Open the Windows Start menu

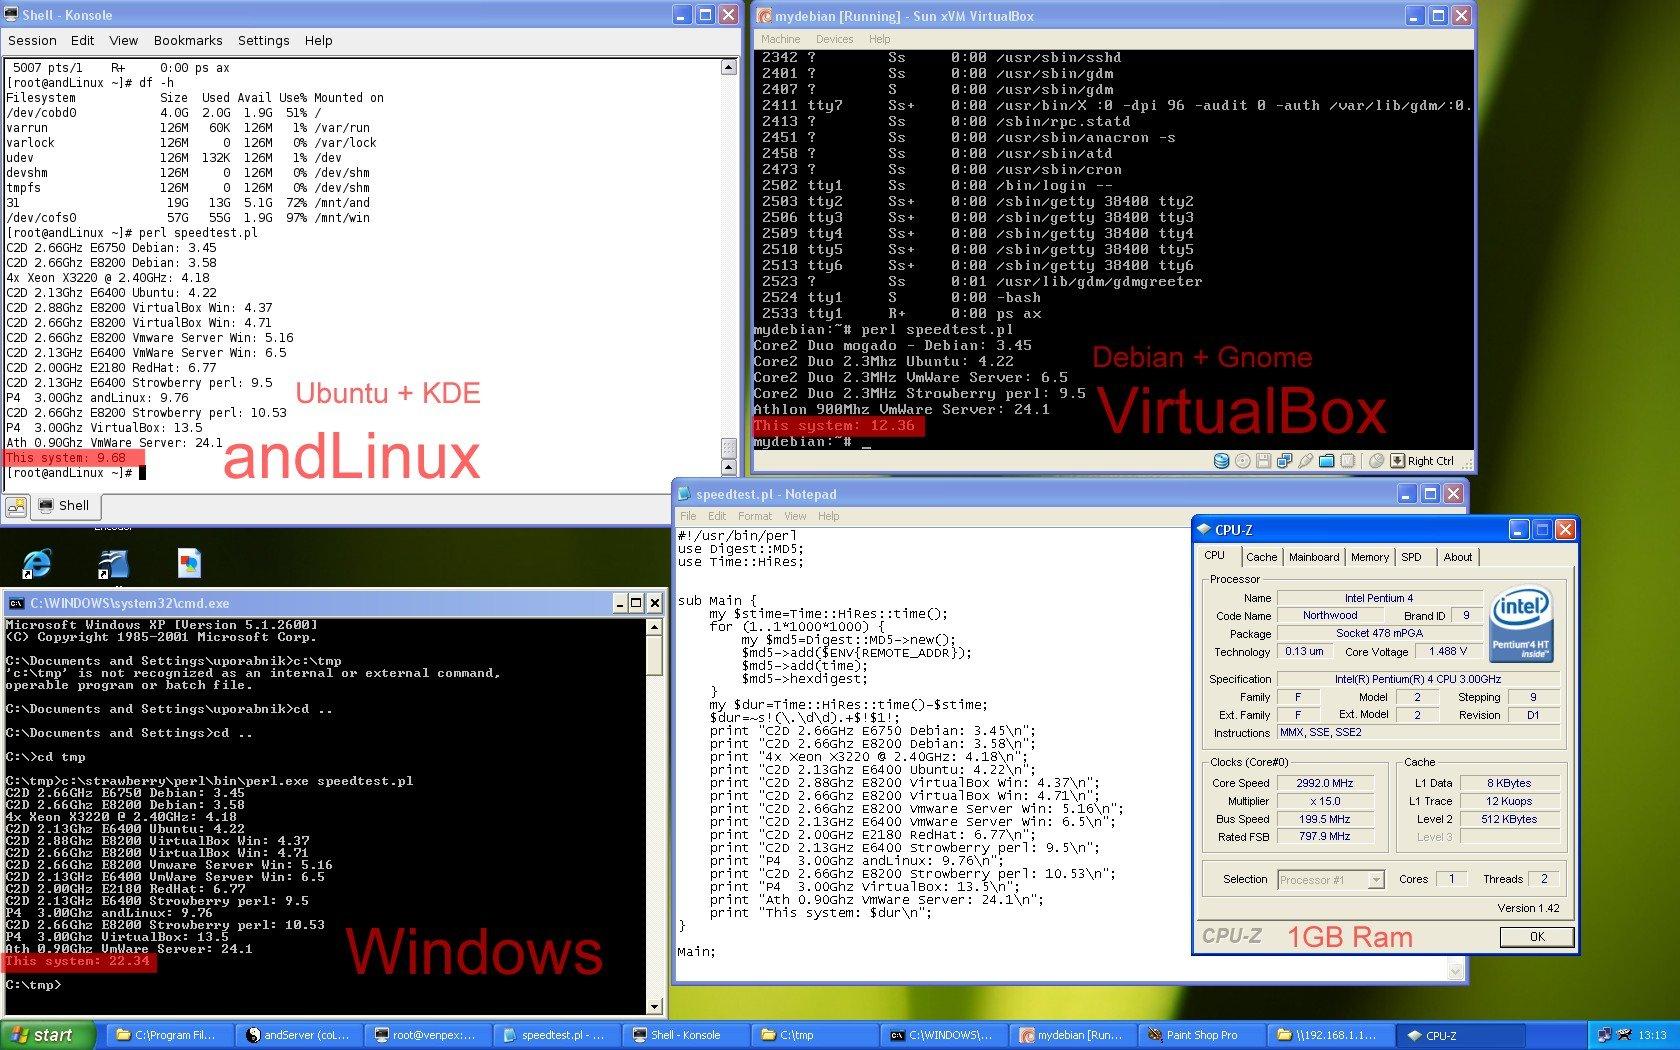tap(48, 1035)
